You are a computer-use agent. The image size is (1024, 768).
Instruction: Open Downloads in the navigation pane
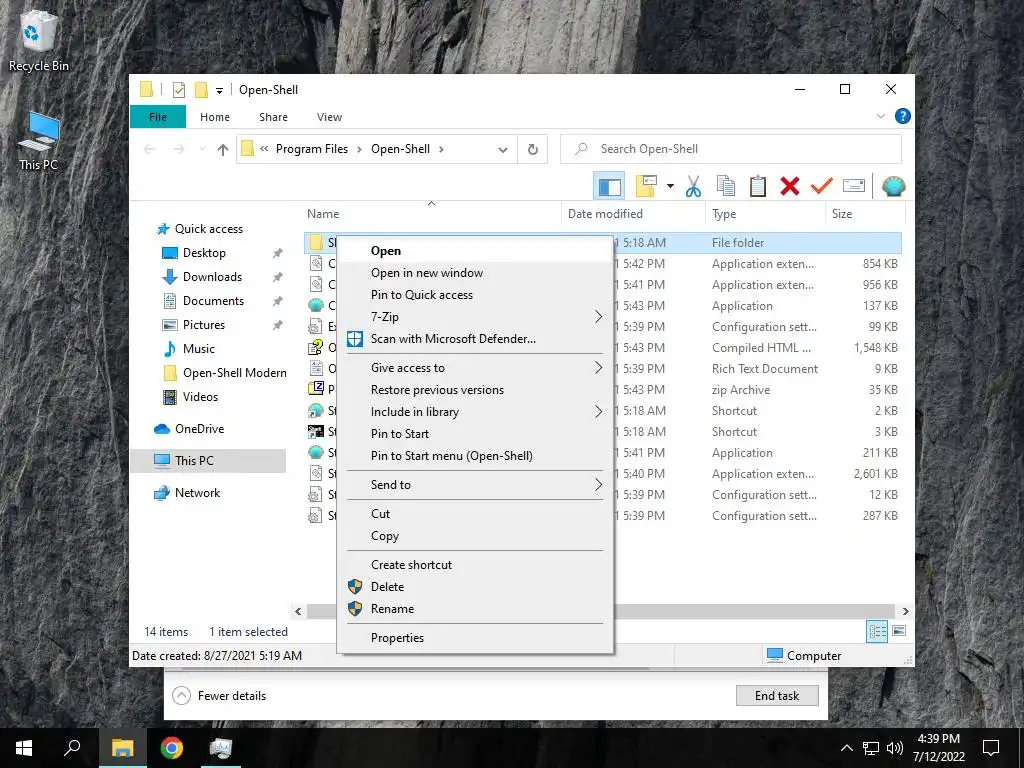212,277
